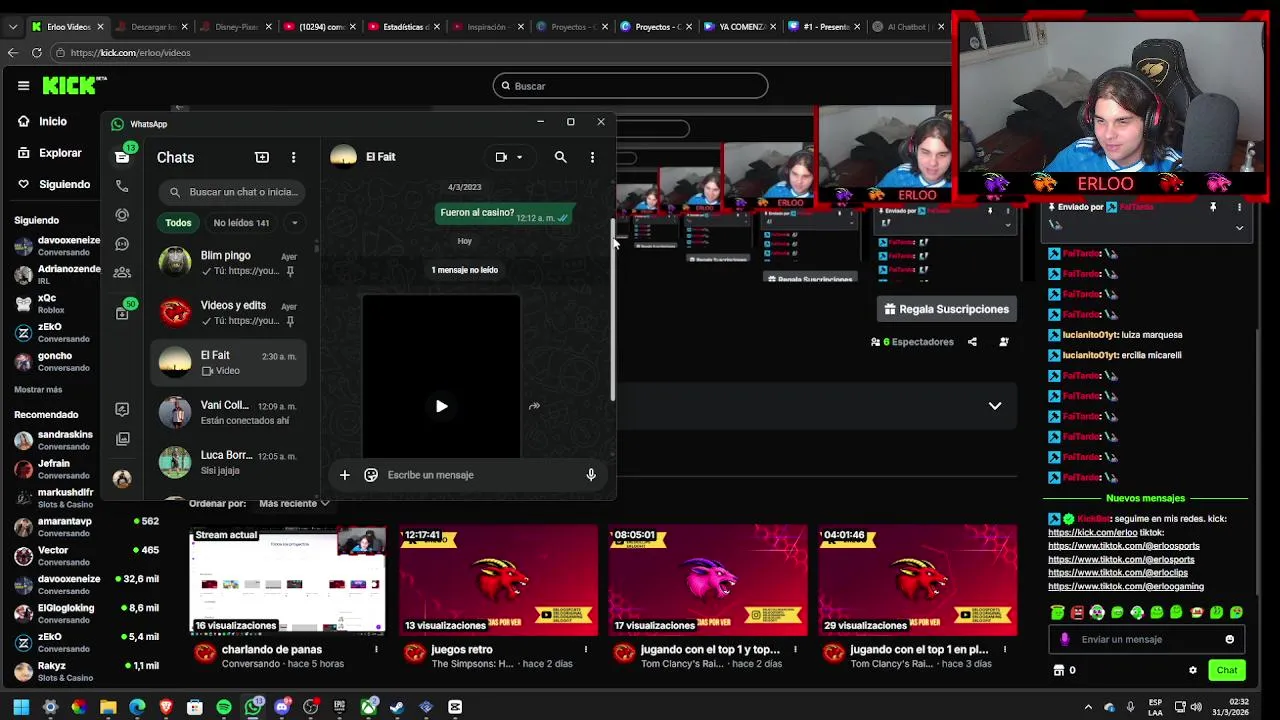Open Vani Coll... chat
The width and height of the screenshot is (1280, 720).
tap(229, 412)
